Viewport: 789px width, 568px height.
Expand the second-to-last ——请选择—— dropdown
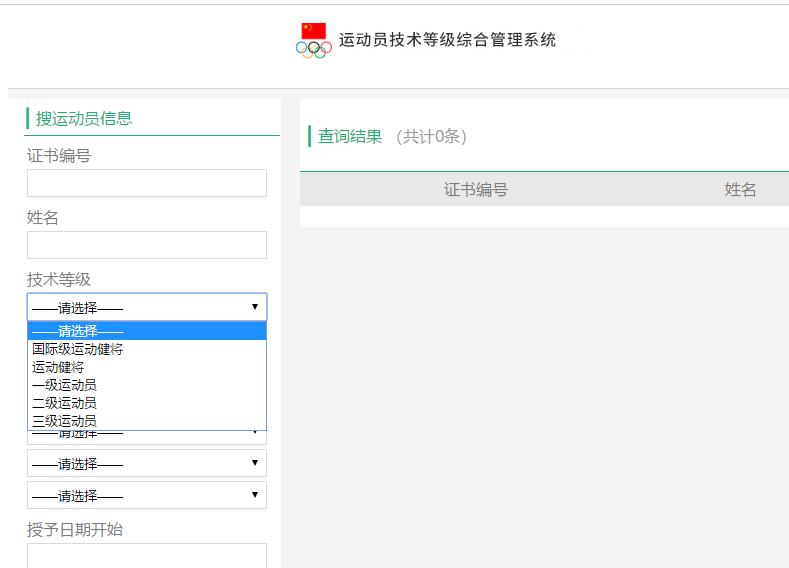147,463
